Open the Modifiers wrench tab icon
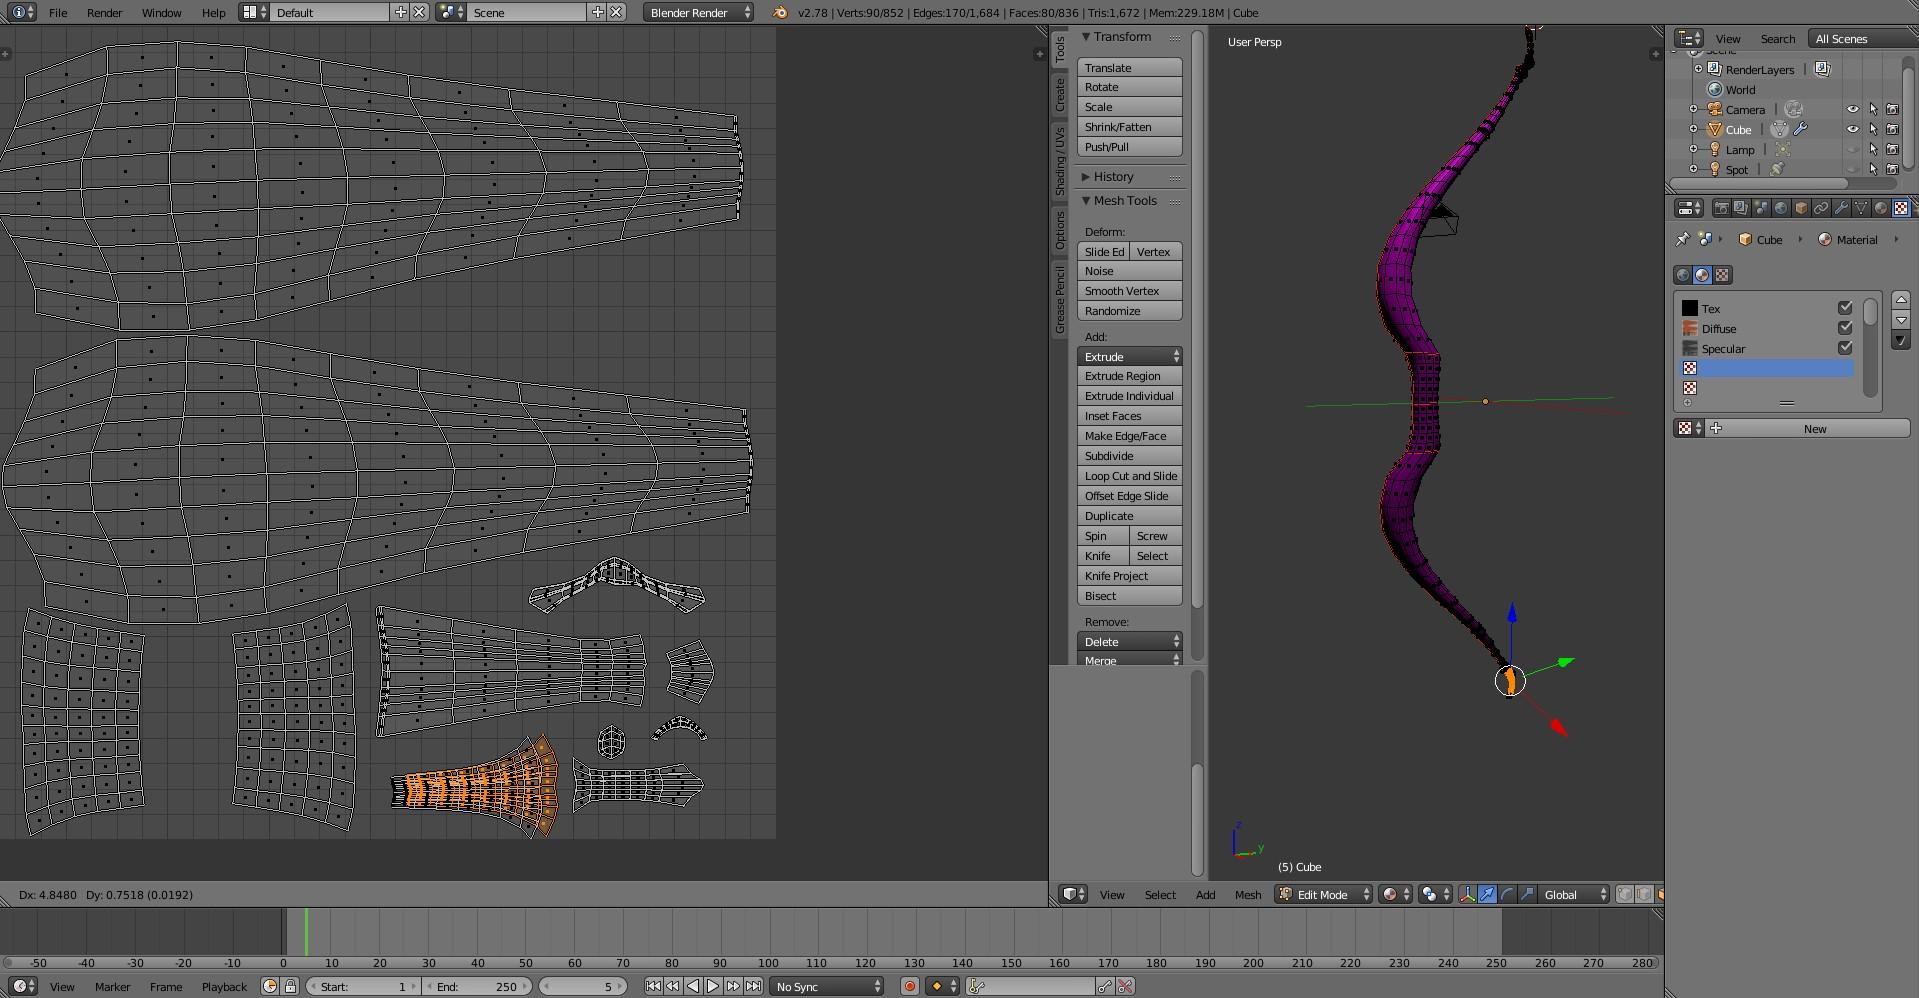This screenshot has width=1919, height=998. [1841, 208]
